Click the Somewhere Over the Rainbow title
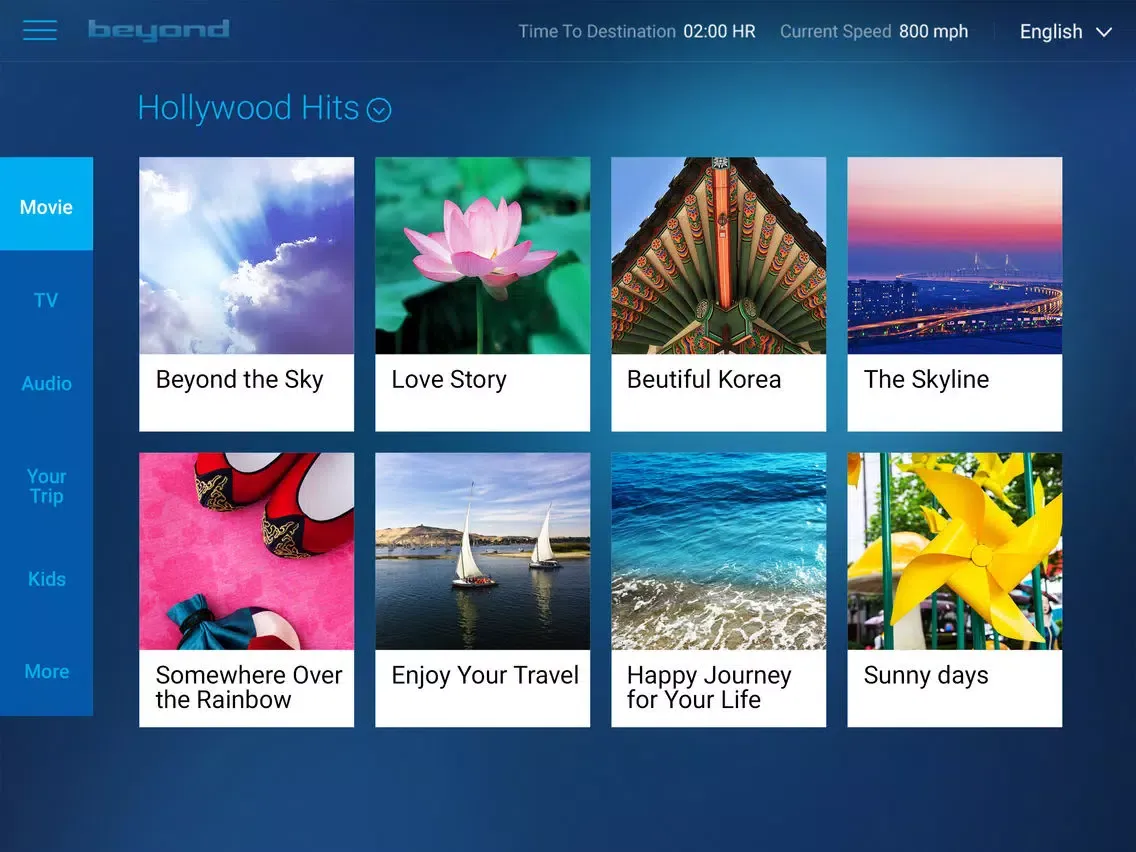This screenshot has width=1136, height=852. tap(248, 688)
